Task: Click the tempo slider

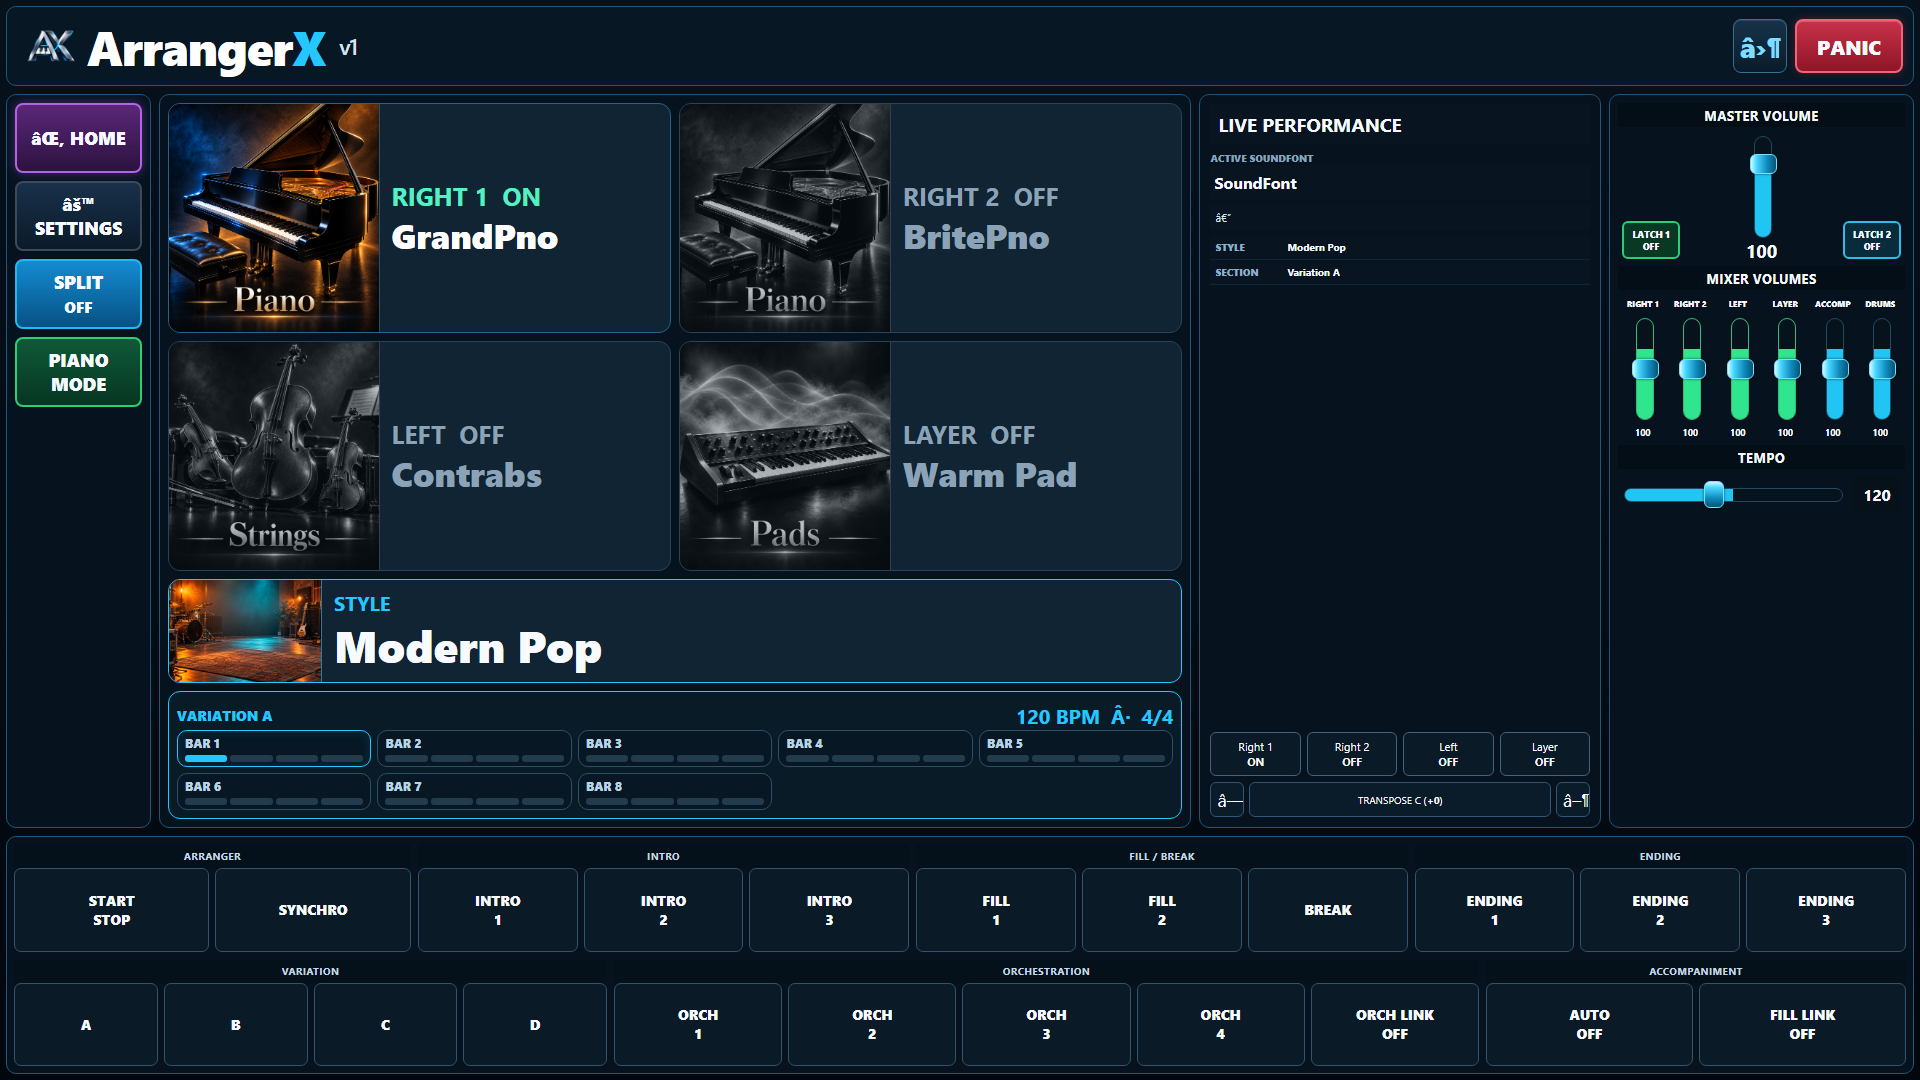Action: coord(1732,495)
